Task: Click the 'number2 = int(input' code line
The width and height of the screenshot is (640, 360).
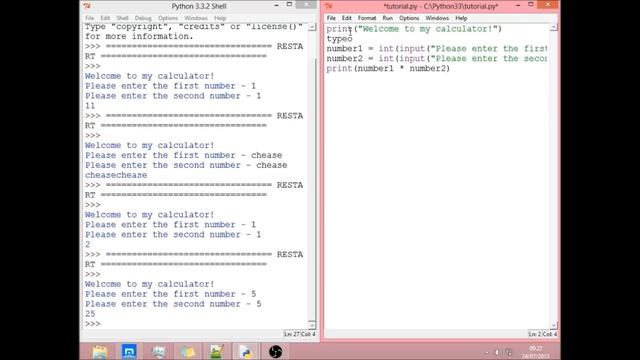Action: click(437, 58)
